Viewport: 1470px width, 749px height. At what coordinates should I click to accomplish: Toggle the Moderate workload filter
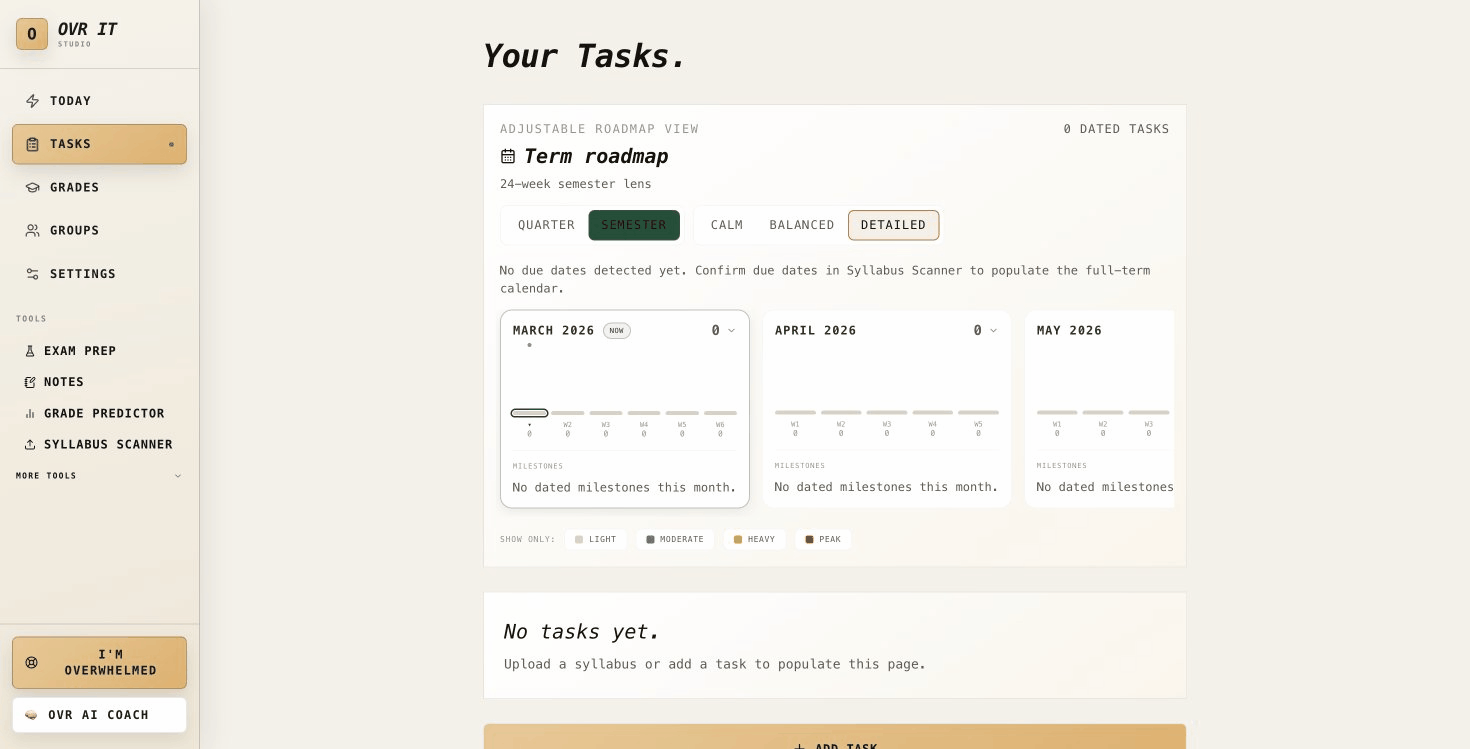(x=675, y=539)
